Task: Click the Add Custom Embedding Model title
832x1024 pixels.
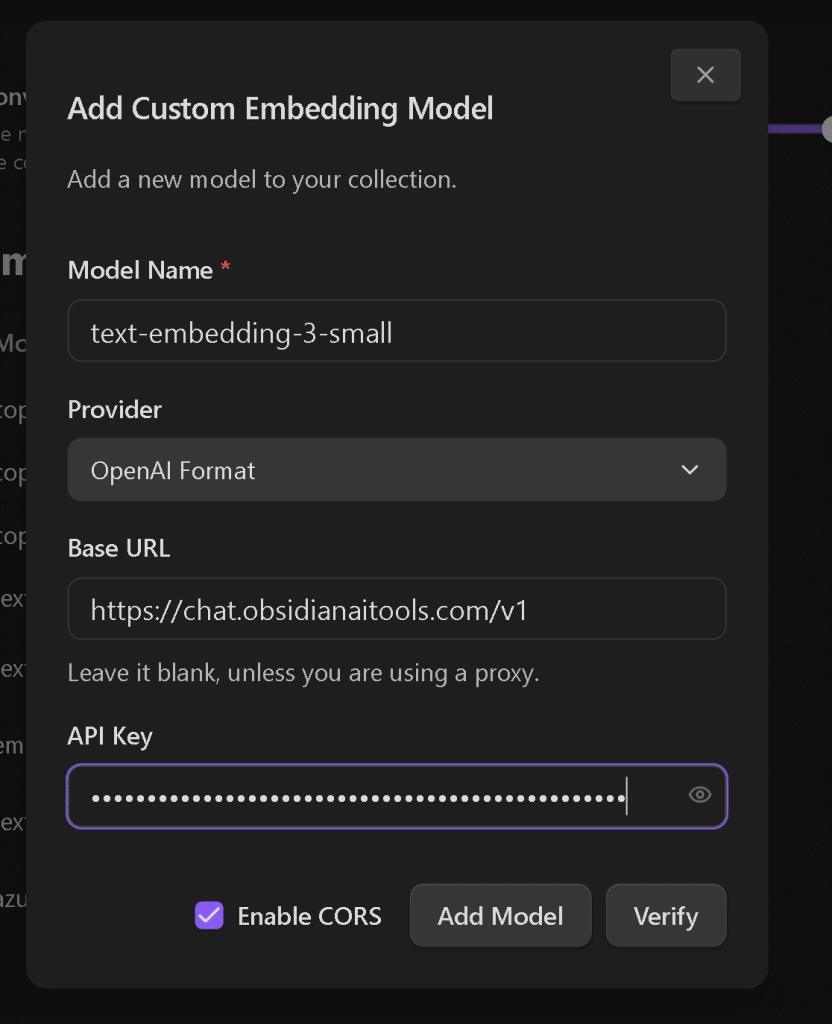Action: (x=280, y=109)
